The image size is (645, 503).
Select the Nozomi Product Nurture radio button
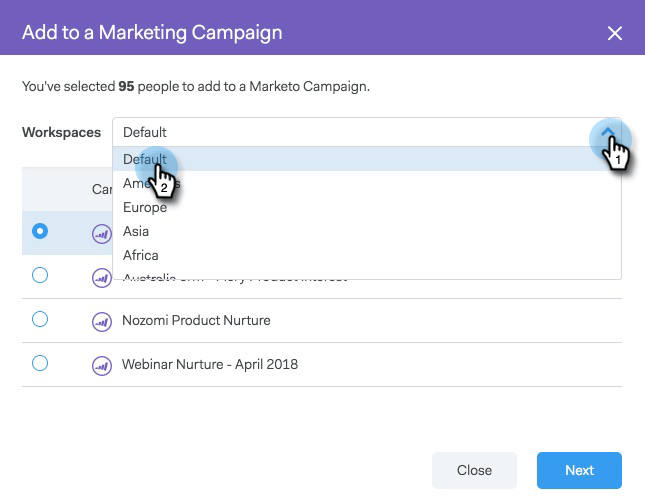pos(40,320)
